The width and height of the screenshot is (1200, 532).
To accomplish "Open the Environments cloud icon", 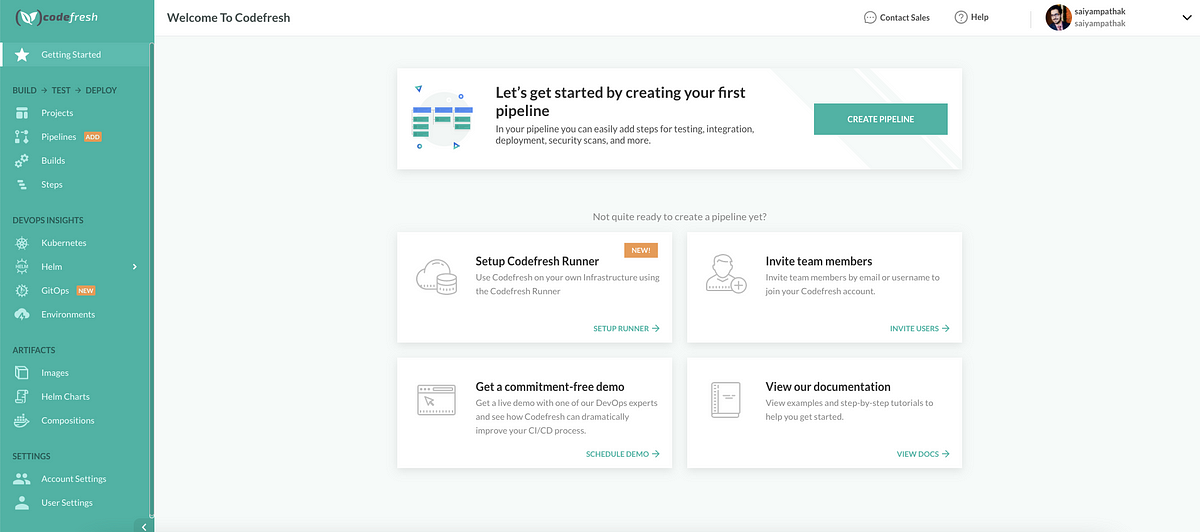I will pyautogui.click(x=22, y=315).
